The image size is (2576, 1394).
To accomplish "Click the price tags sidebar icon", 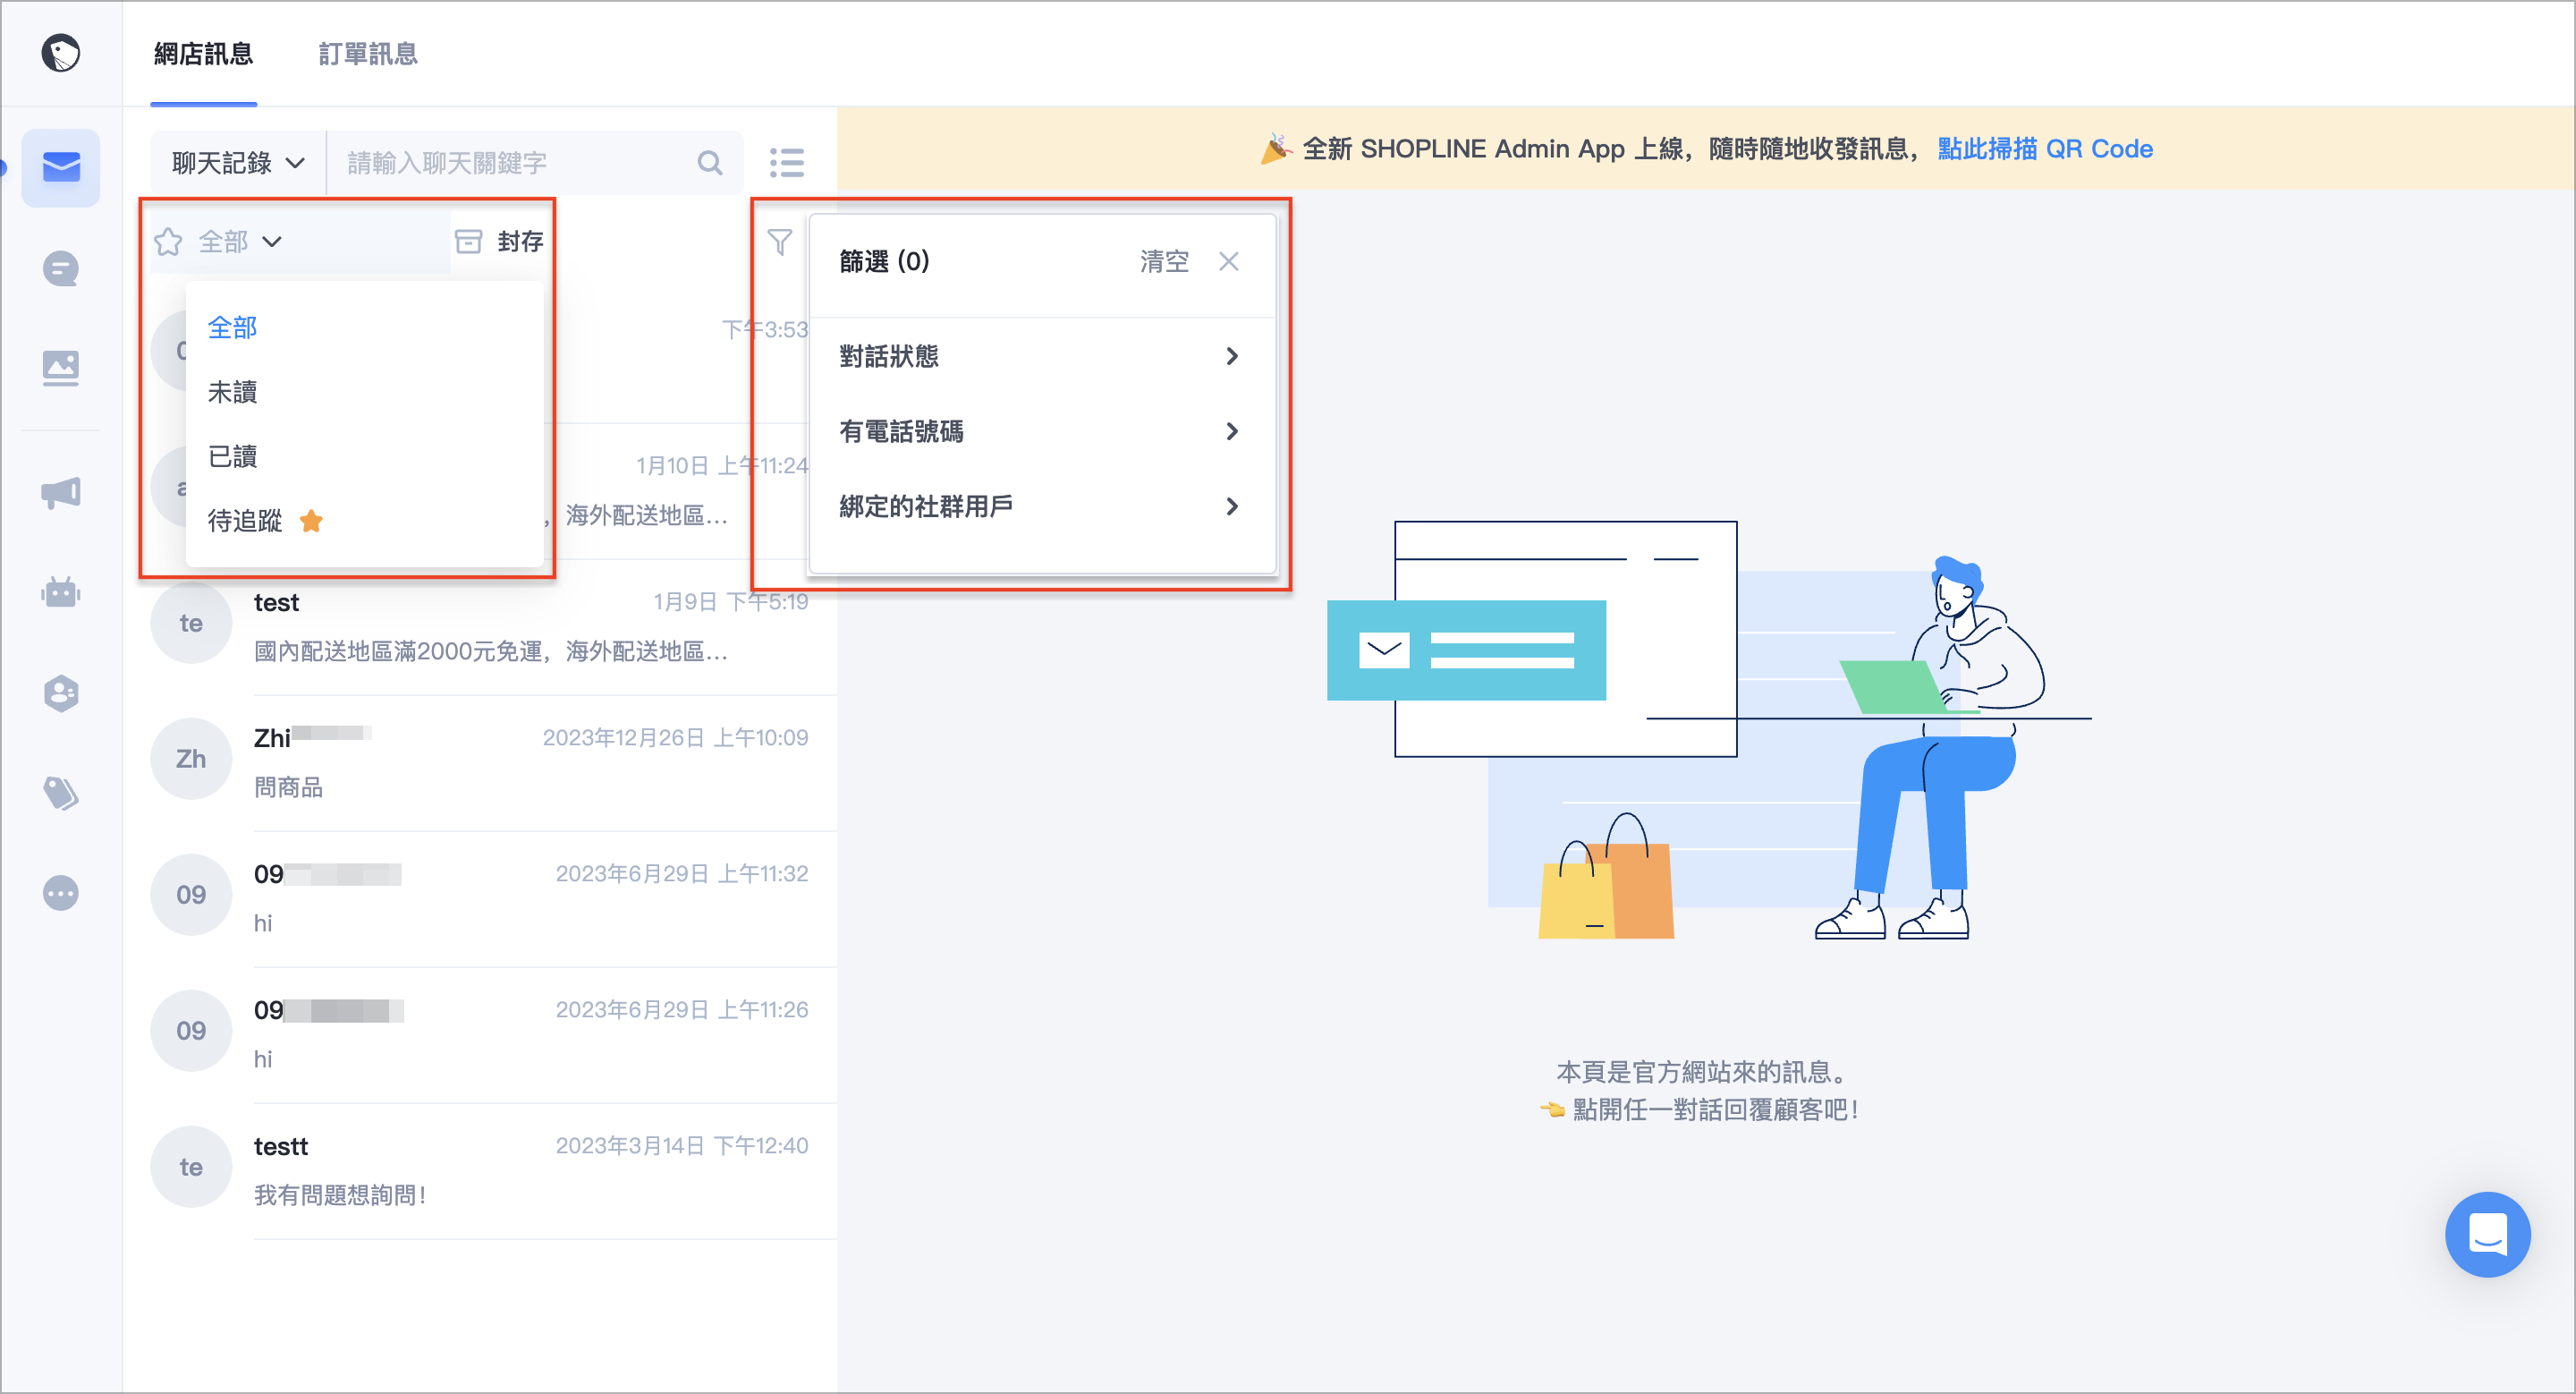I will (x=61, y=793).
